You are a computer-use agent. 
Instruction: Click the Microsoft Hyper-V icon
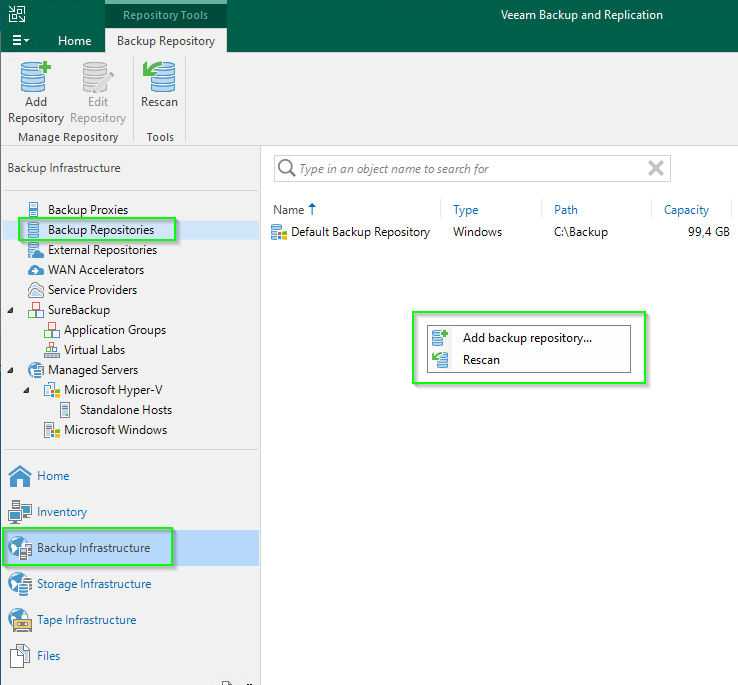coord(52,390)
